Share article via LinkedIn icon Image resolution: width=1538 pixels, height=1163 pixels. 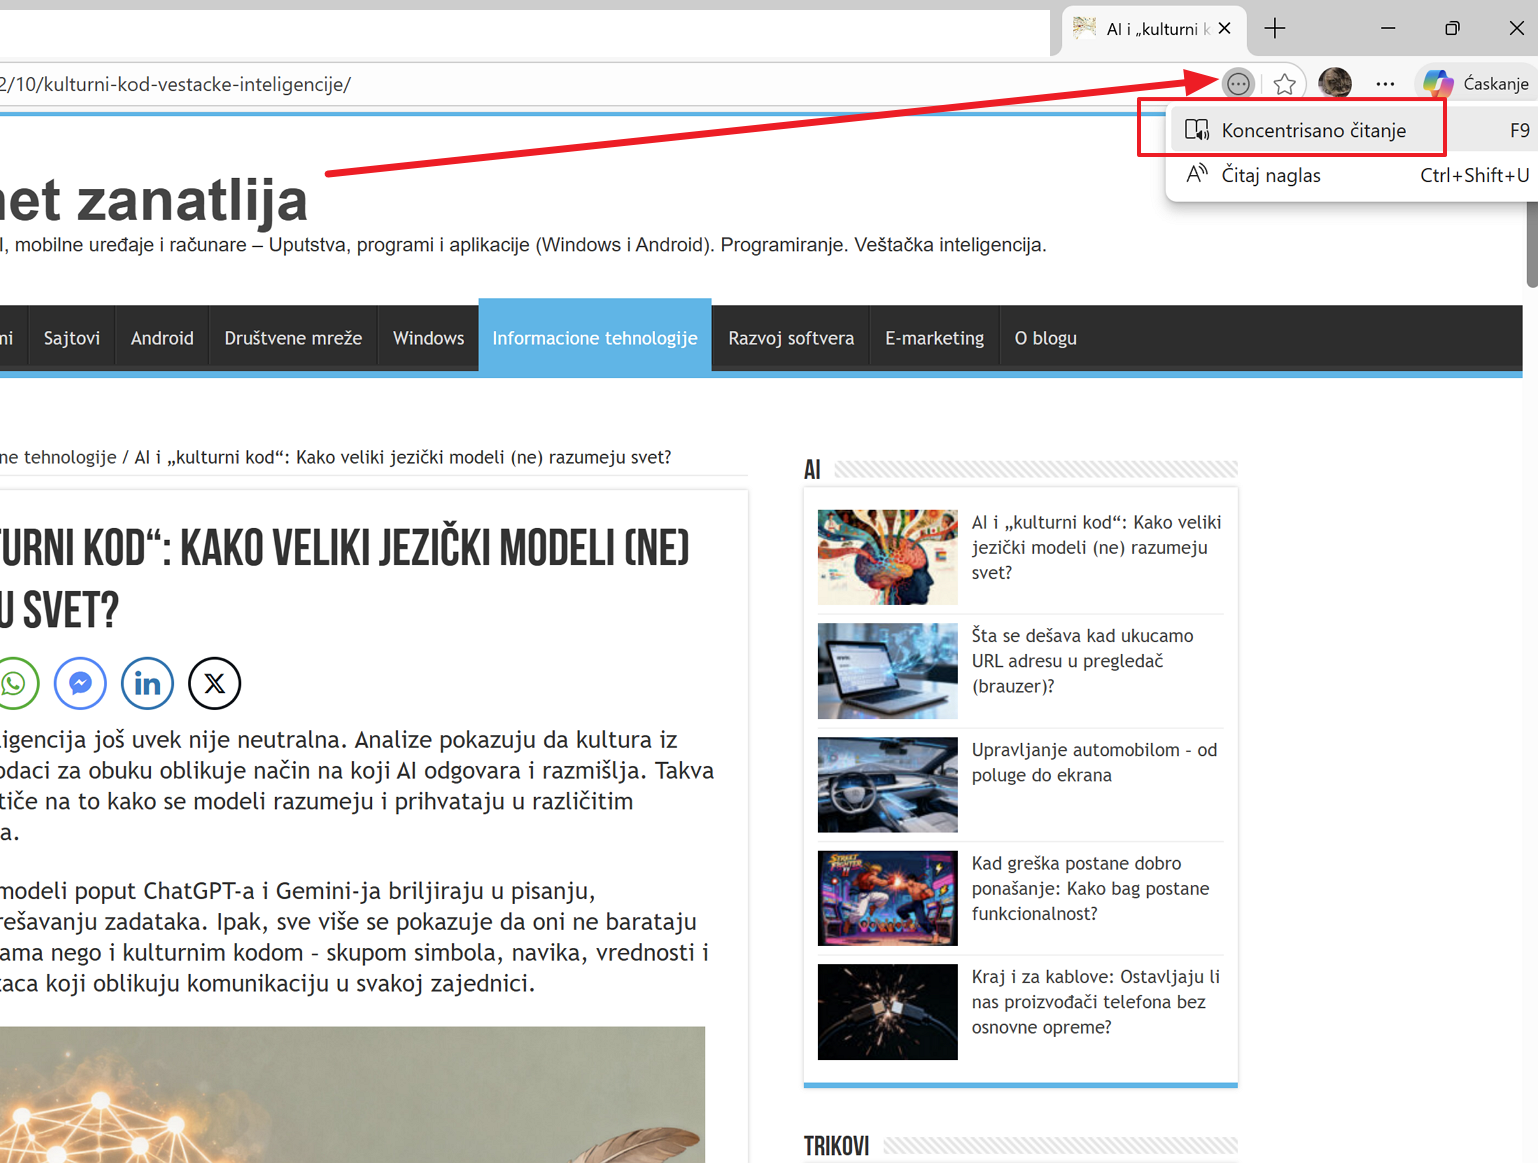(147, 683)
